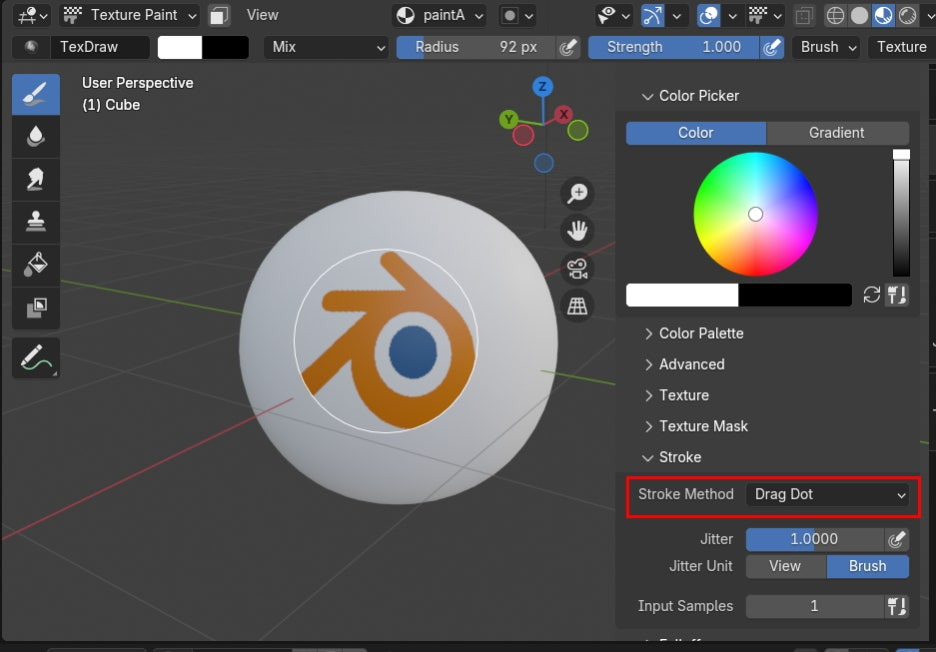The image size is (936, 652).
Task: Switch to the Gradient tab
Action: [x=837, y=133]
